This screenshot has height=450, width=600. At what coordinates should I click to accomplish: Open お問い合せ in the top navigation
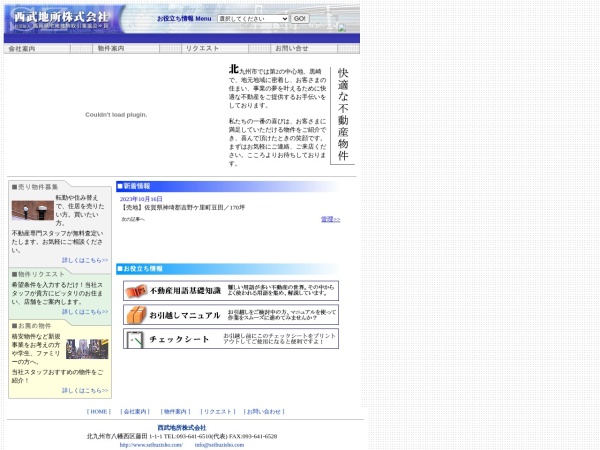(291, 48)
